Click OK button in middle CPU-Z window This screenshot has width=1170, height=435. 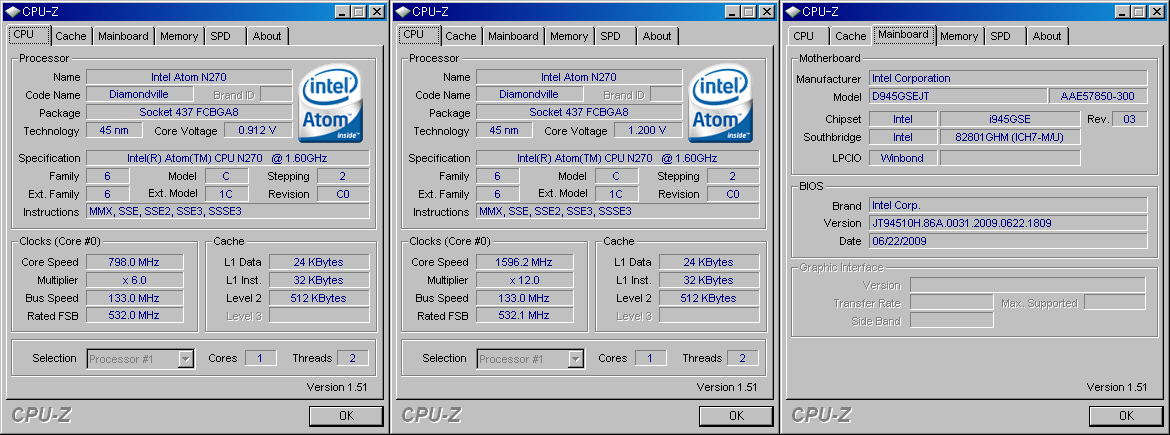tap(736, 416)
